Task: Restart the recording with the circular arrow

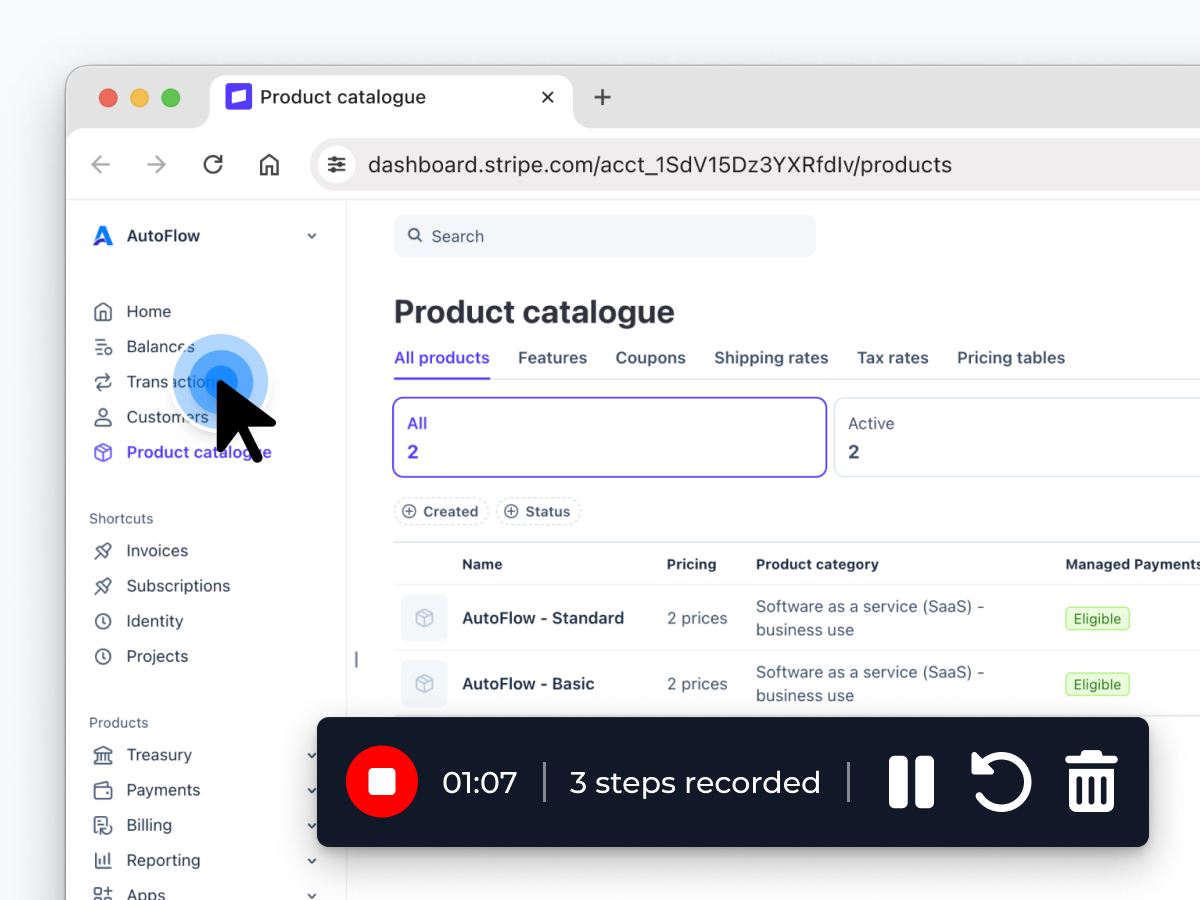Action: click(1001, 781)
